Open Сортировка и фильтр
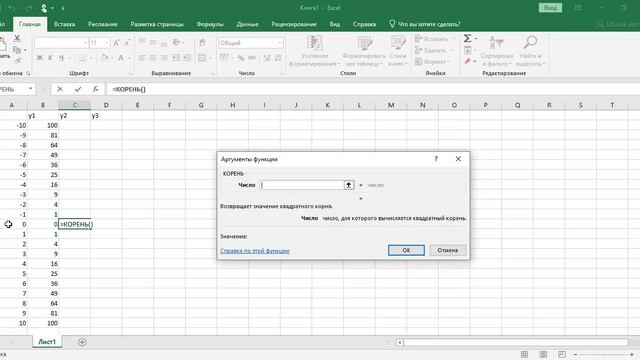Screen dimensions: 640x360 497,51
